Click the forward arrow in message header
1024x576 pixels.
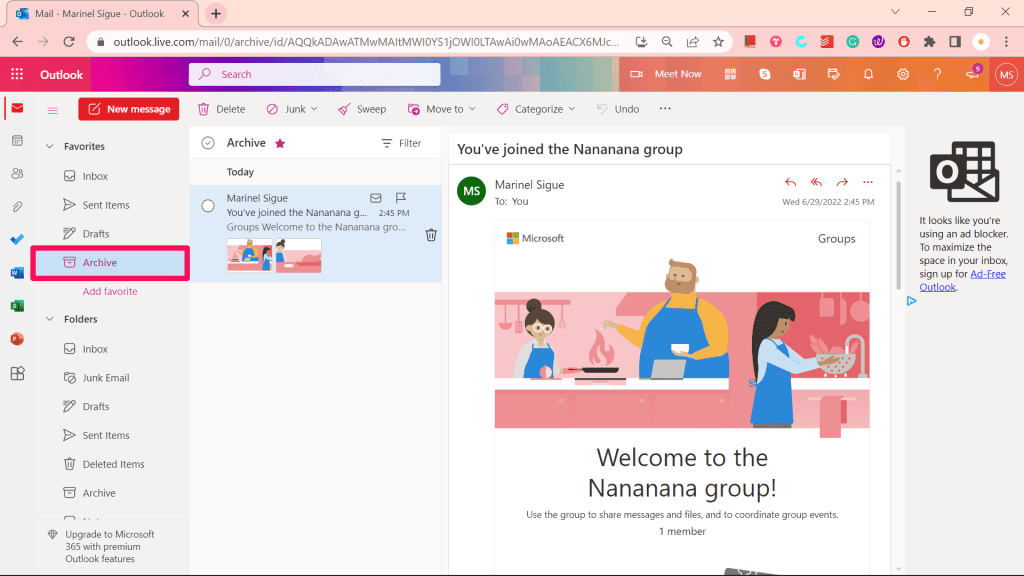click(x=842, y=182)
